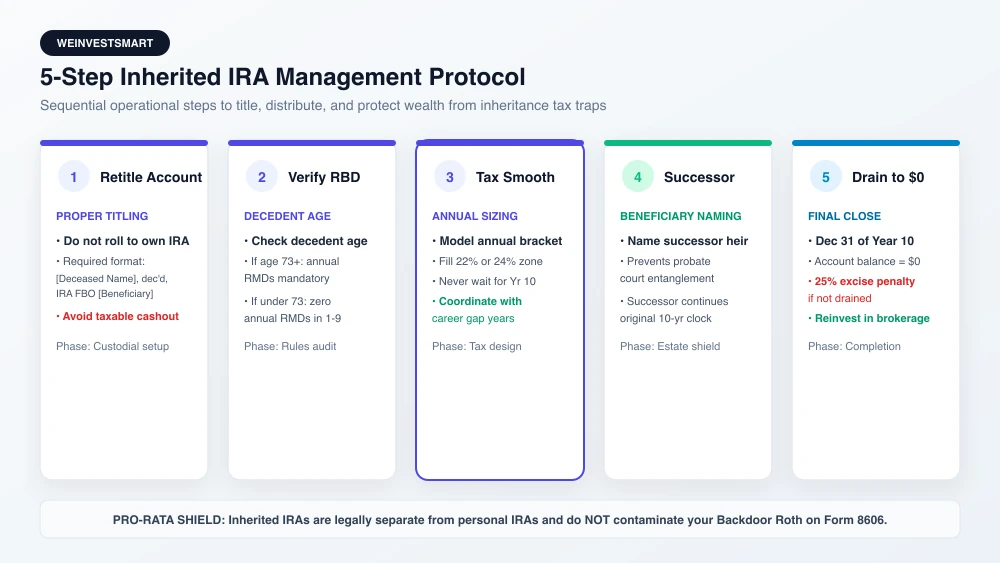Click '[Deceased Name], dec'd' format line
The height and width of the screenshot is (563, 1000).
pyautogui.click(x=112, y=279)
